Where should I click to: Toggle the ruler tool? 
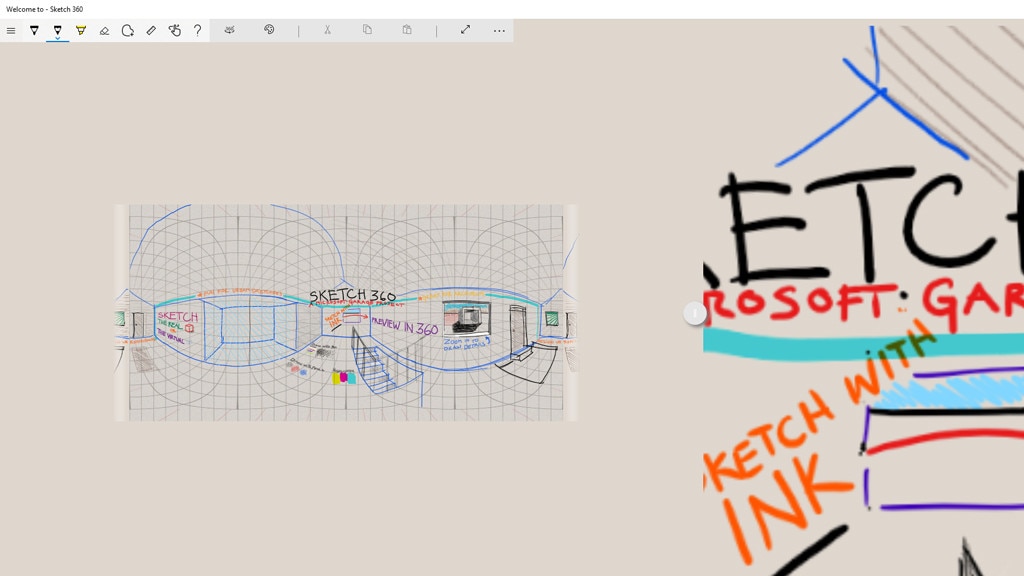151,31
